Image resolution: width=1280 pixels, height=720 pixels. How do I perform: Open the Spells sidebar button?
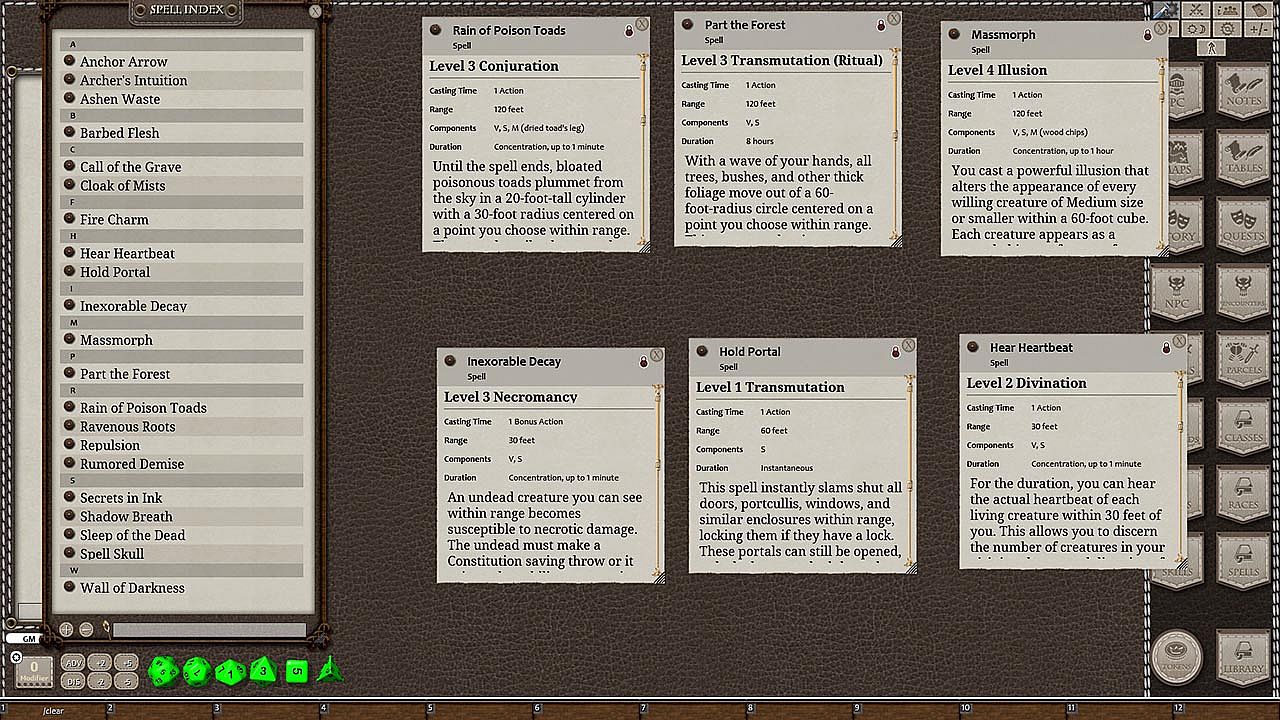1243,561
